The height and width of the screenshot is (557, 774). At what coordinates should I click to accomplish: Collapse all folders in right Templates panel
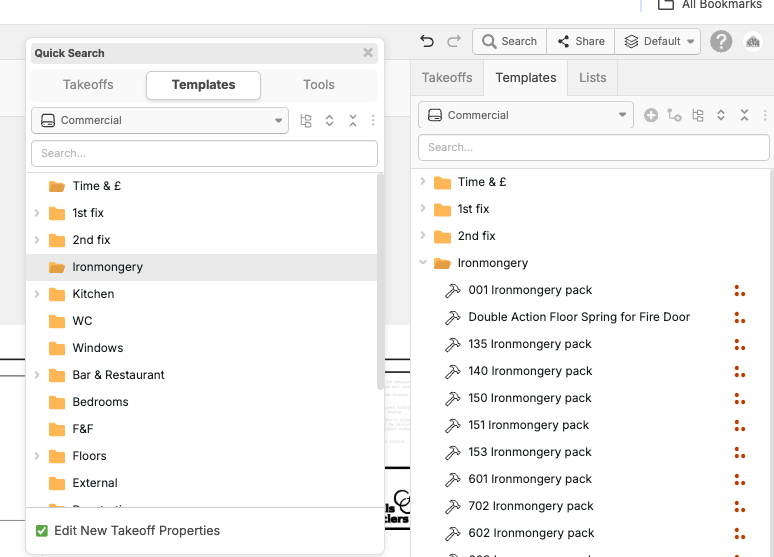tap(744, 115)
